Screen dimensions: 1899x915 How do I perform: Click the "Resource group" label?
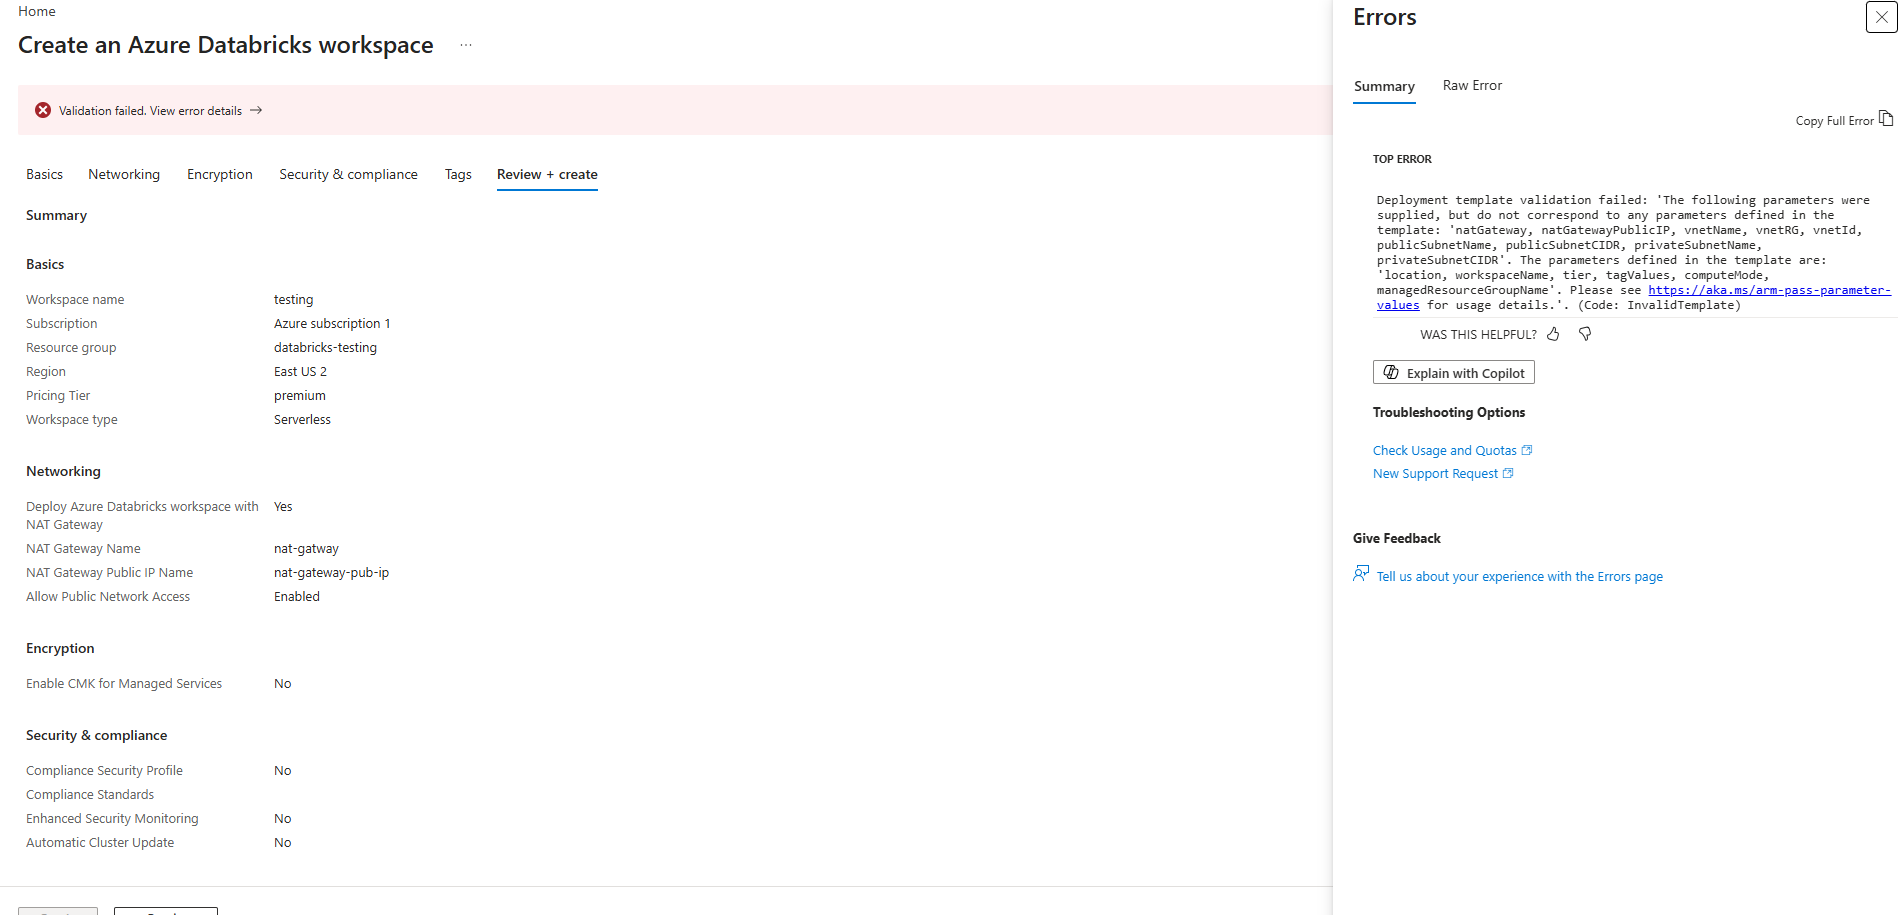click(x=71, y=348)
